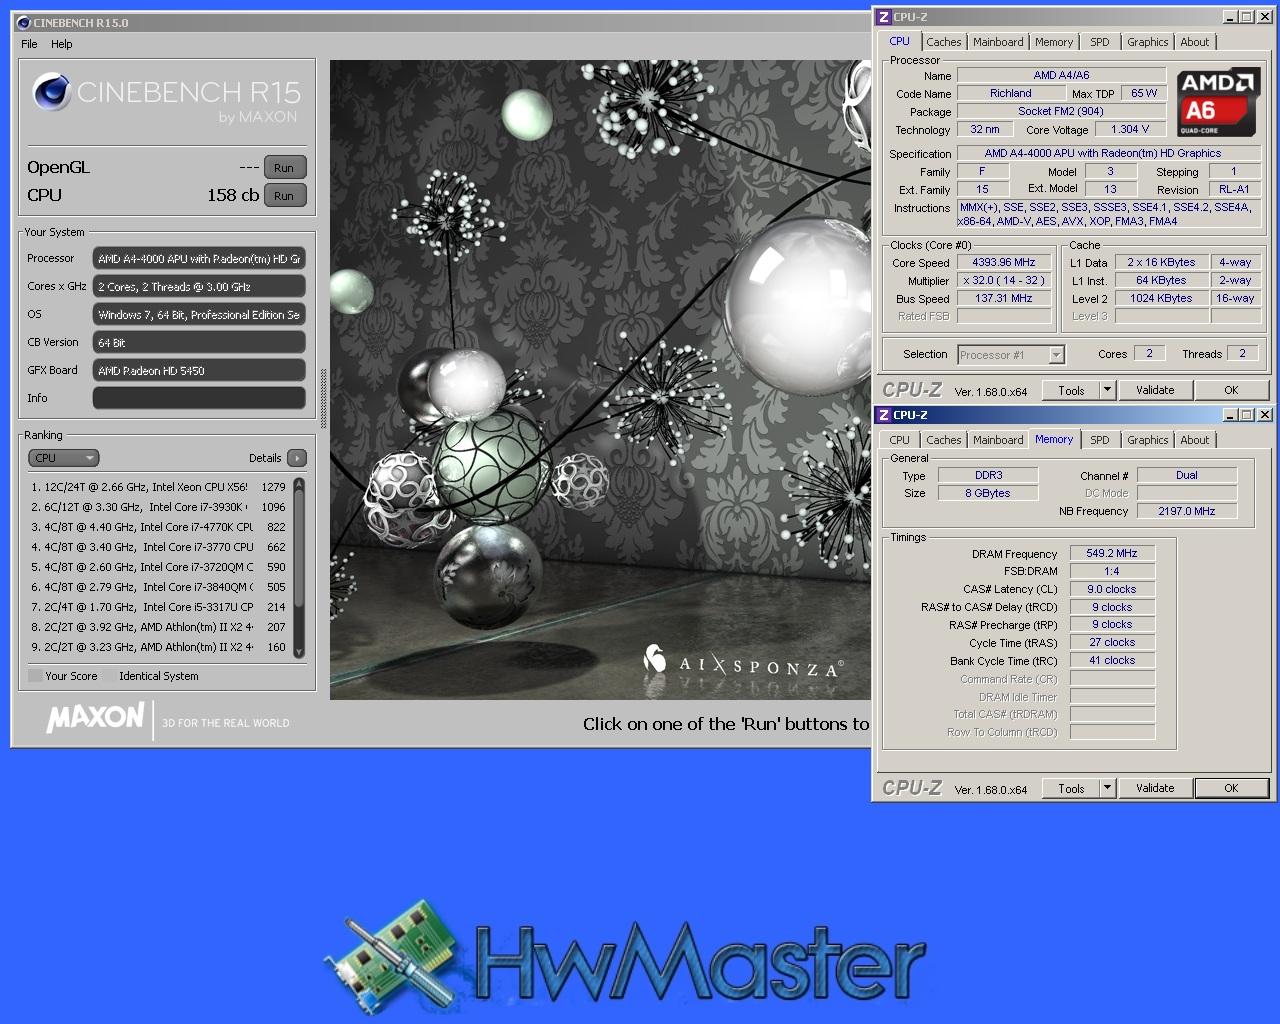Click the Cores x GHz field in Your System
The image size is (1280, 1024).
click(x=199, y=286)
